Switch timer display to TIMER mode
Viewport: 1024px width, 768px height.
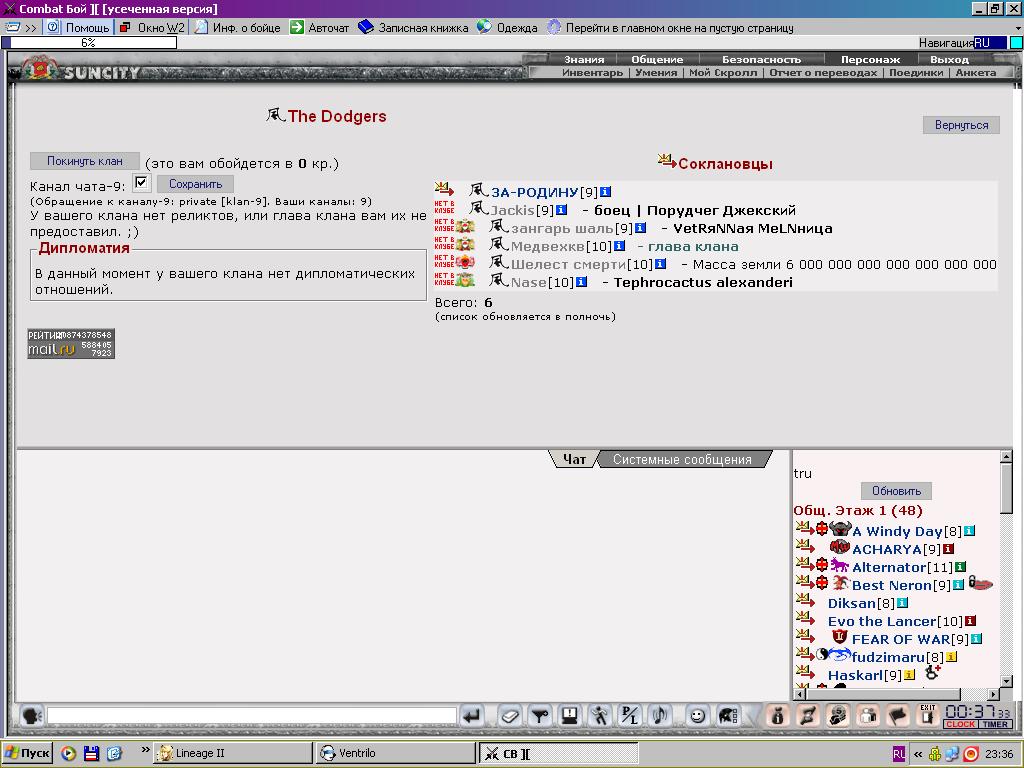point(995,724)
